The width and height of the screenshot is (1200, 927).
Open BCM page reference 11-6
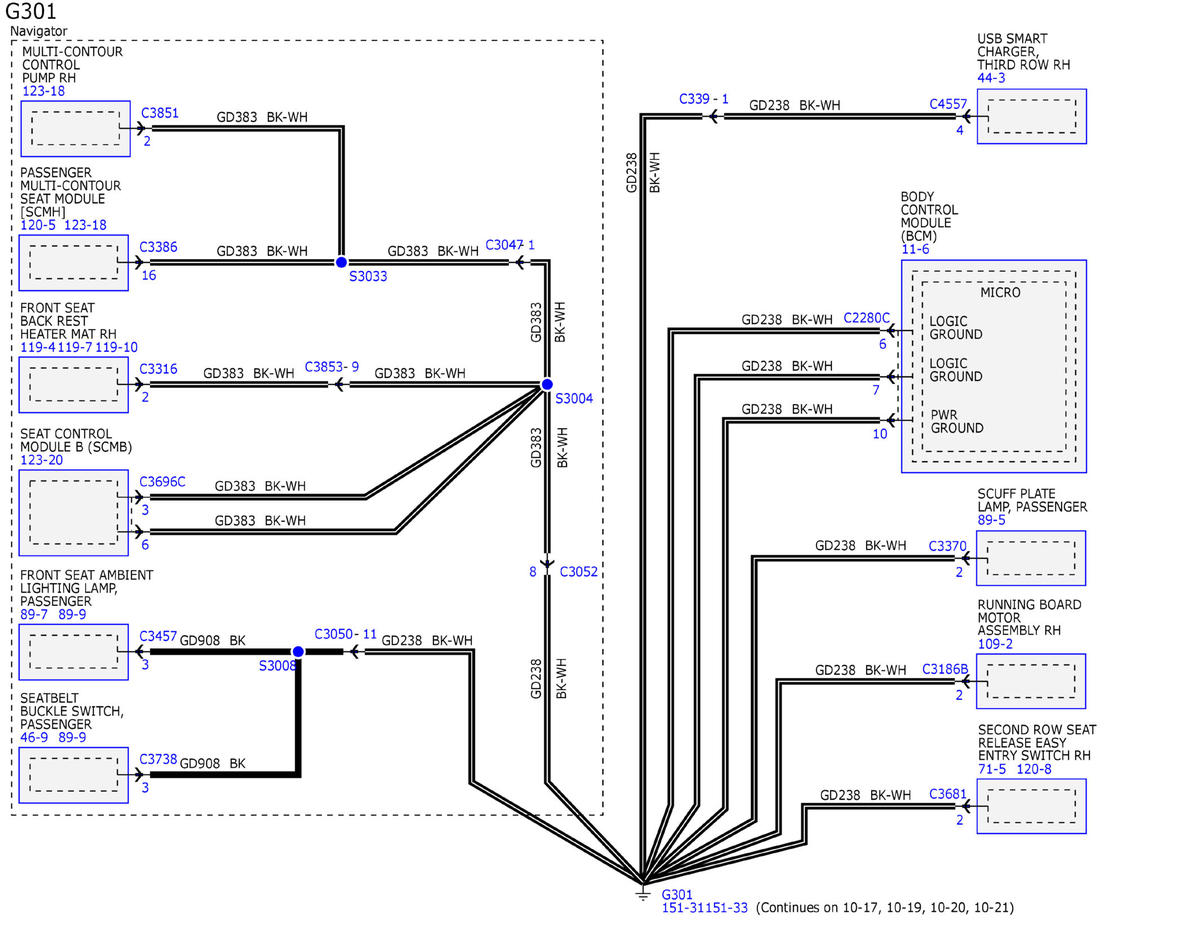[x=915, y=249]
